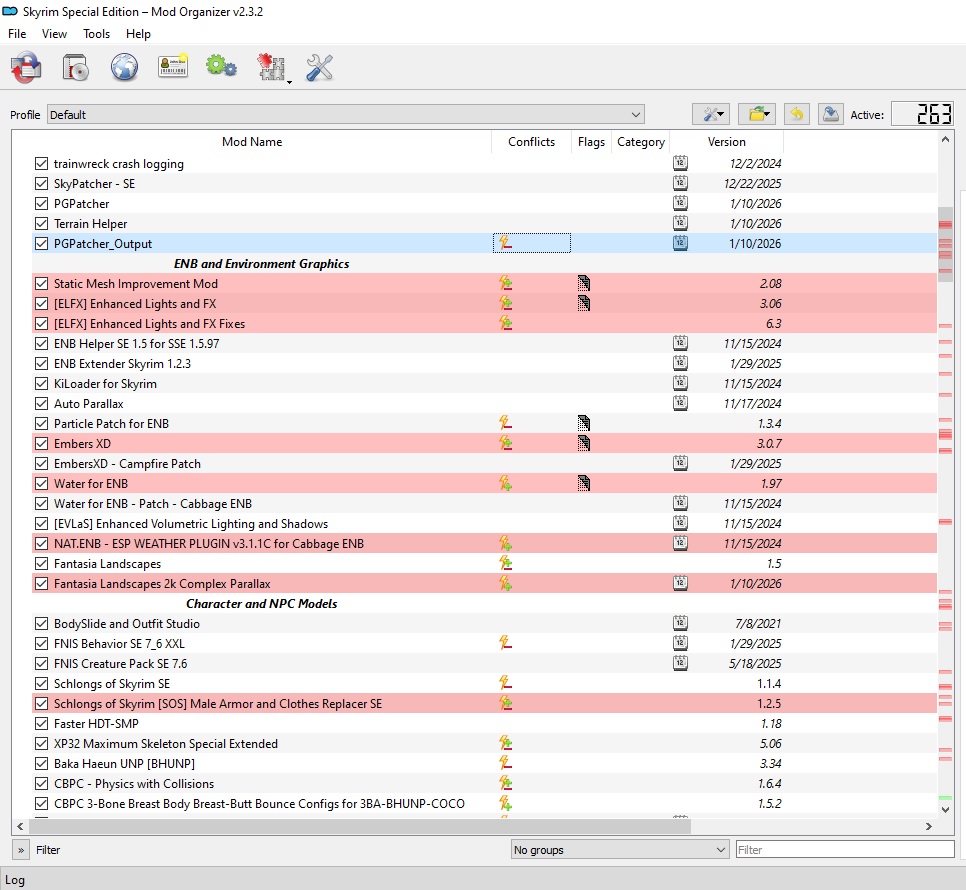This screenshot has width=966, height=890.
Task: Toggle Terrain Helper checkbox
Action: [x=41, y=224]
